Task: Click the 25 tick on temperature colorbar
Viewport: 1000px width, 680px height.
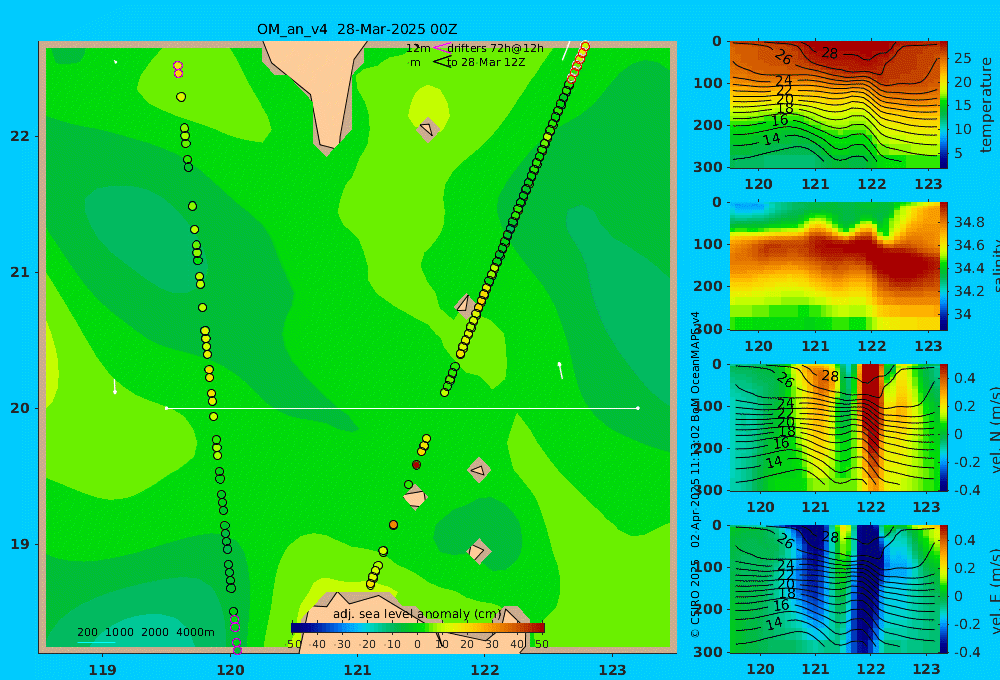Action: click(x=963, y=59)
